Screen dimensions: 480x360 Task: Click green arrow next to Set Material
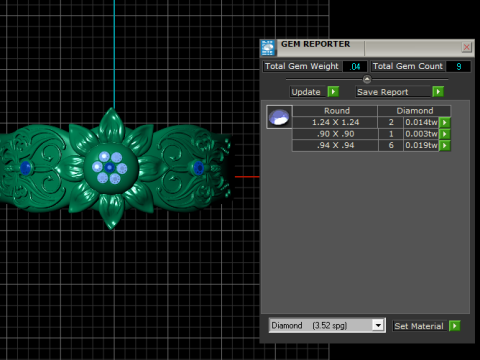tap(454, 326)
